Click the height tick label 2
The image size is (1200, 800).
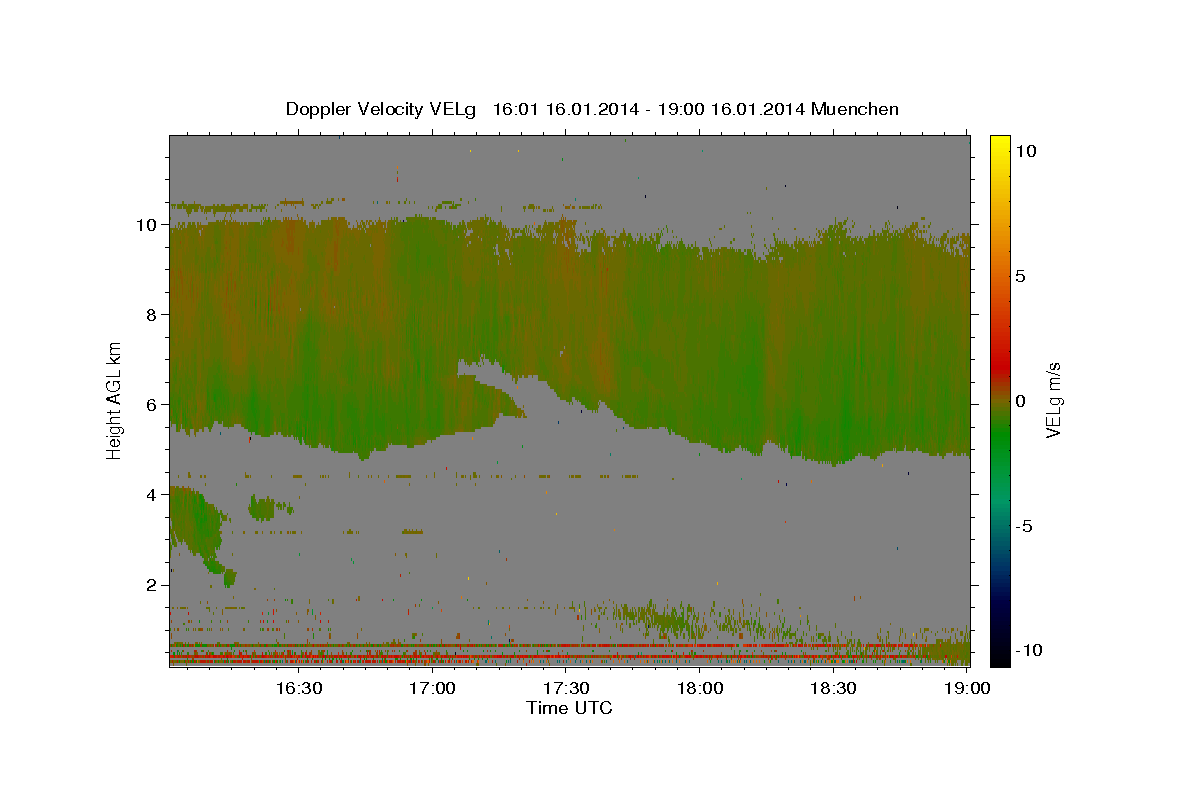154,585
